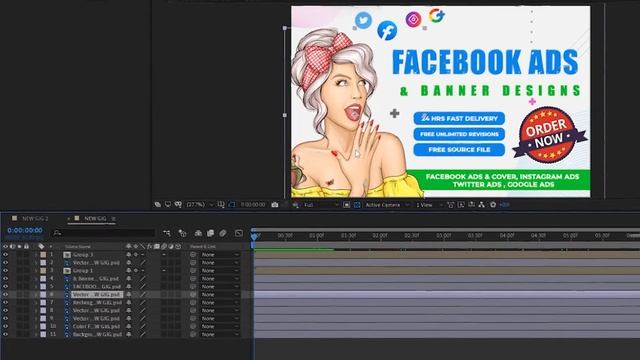
Task: Change label color of Group 1 layer
Action: tap(43, 271)
